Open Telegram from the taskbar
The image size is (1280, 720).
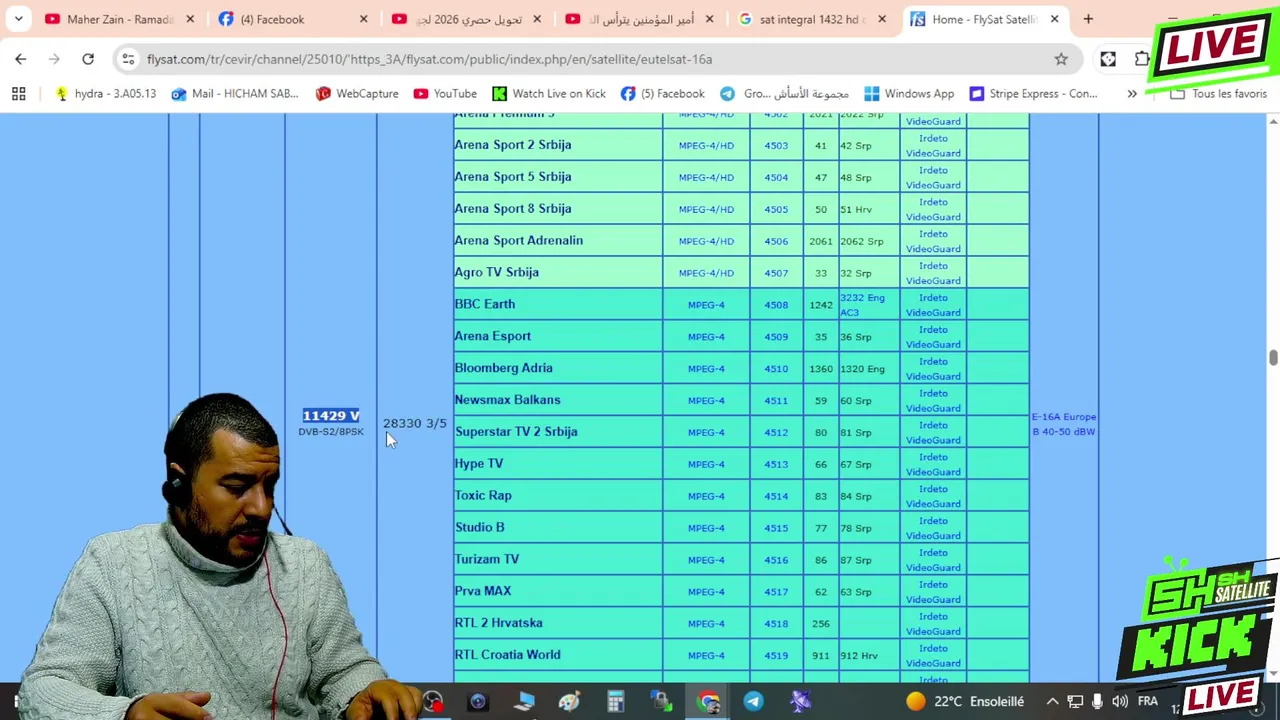(754, 702)
